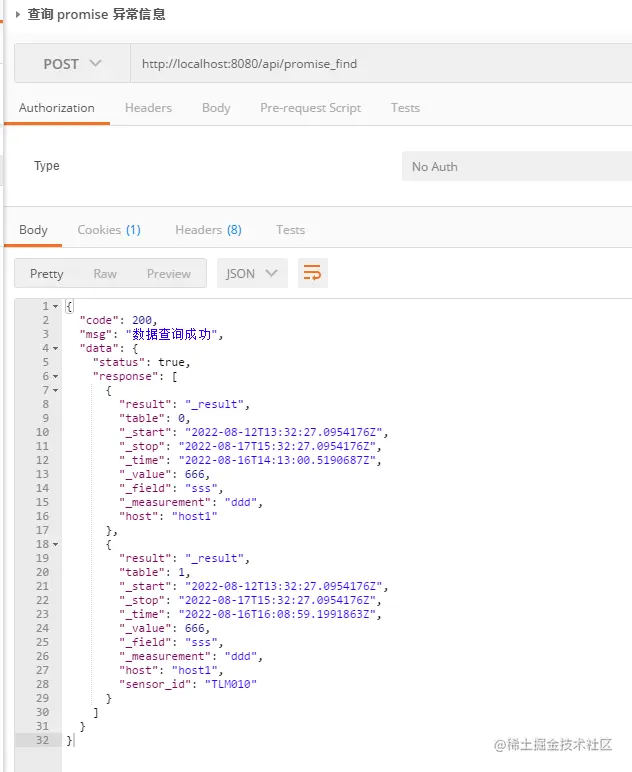632x772 pixels.
Task: Click the "_stop" value on line 22
Action: click(277, 601)
